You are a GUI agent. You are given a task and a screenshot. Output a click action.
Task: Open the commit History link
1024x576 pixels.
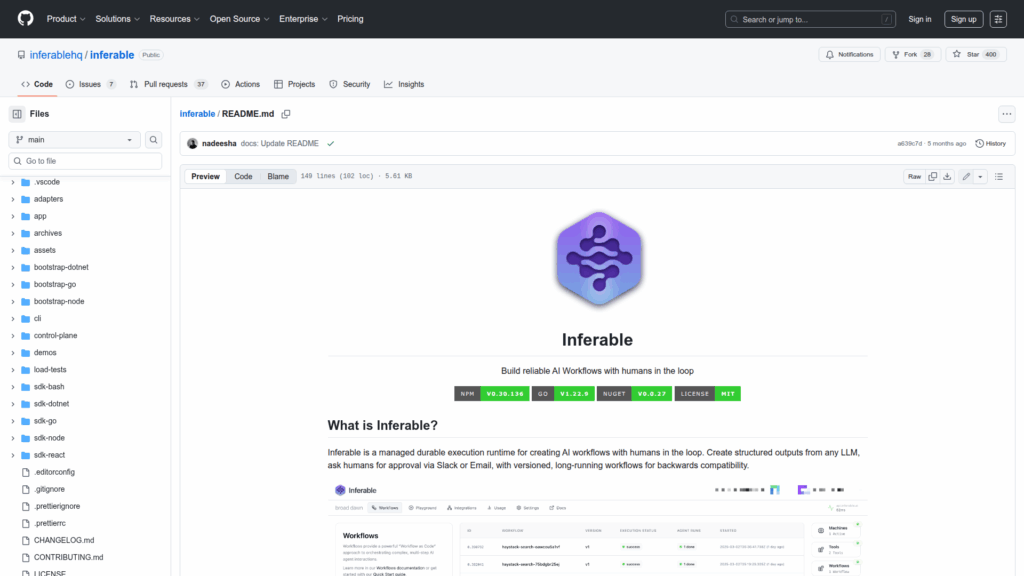pyautogui.click(x=990, y=144)
